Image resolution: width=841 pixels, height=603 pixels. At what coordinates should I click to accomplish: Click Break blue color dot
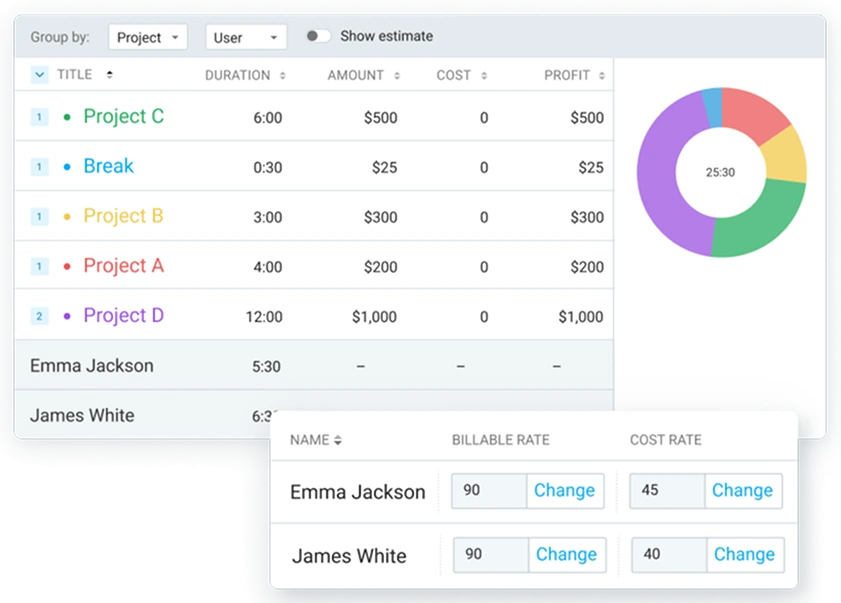click(67, 167)
